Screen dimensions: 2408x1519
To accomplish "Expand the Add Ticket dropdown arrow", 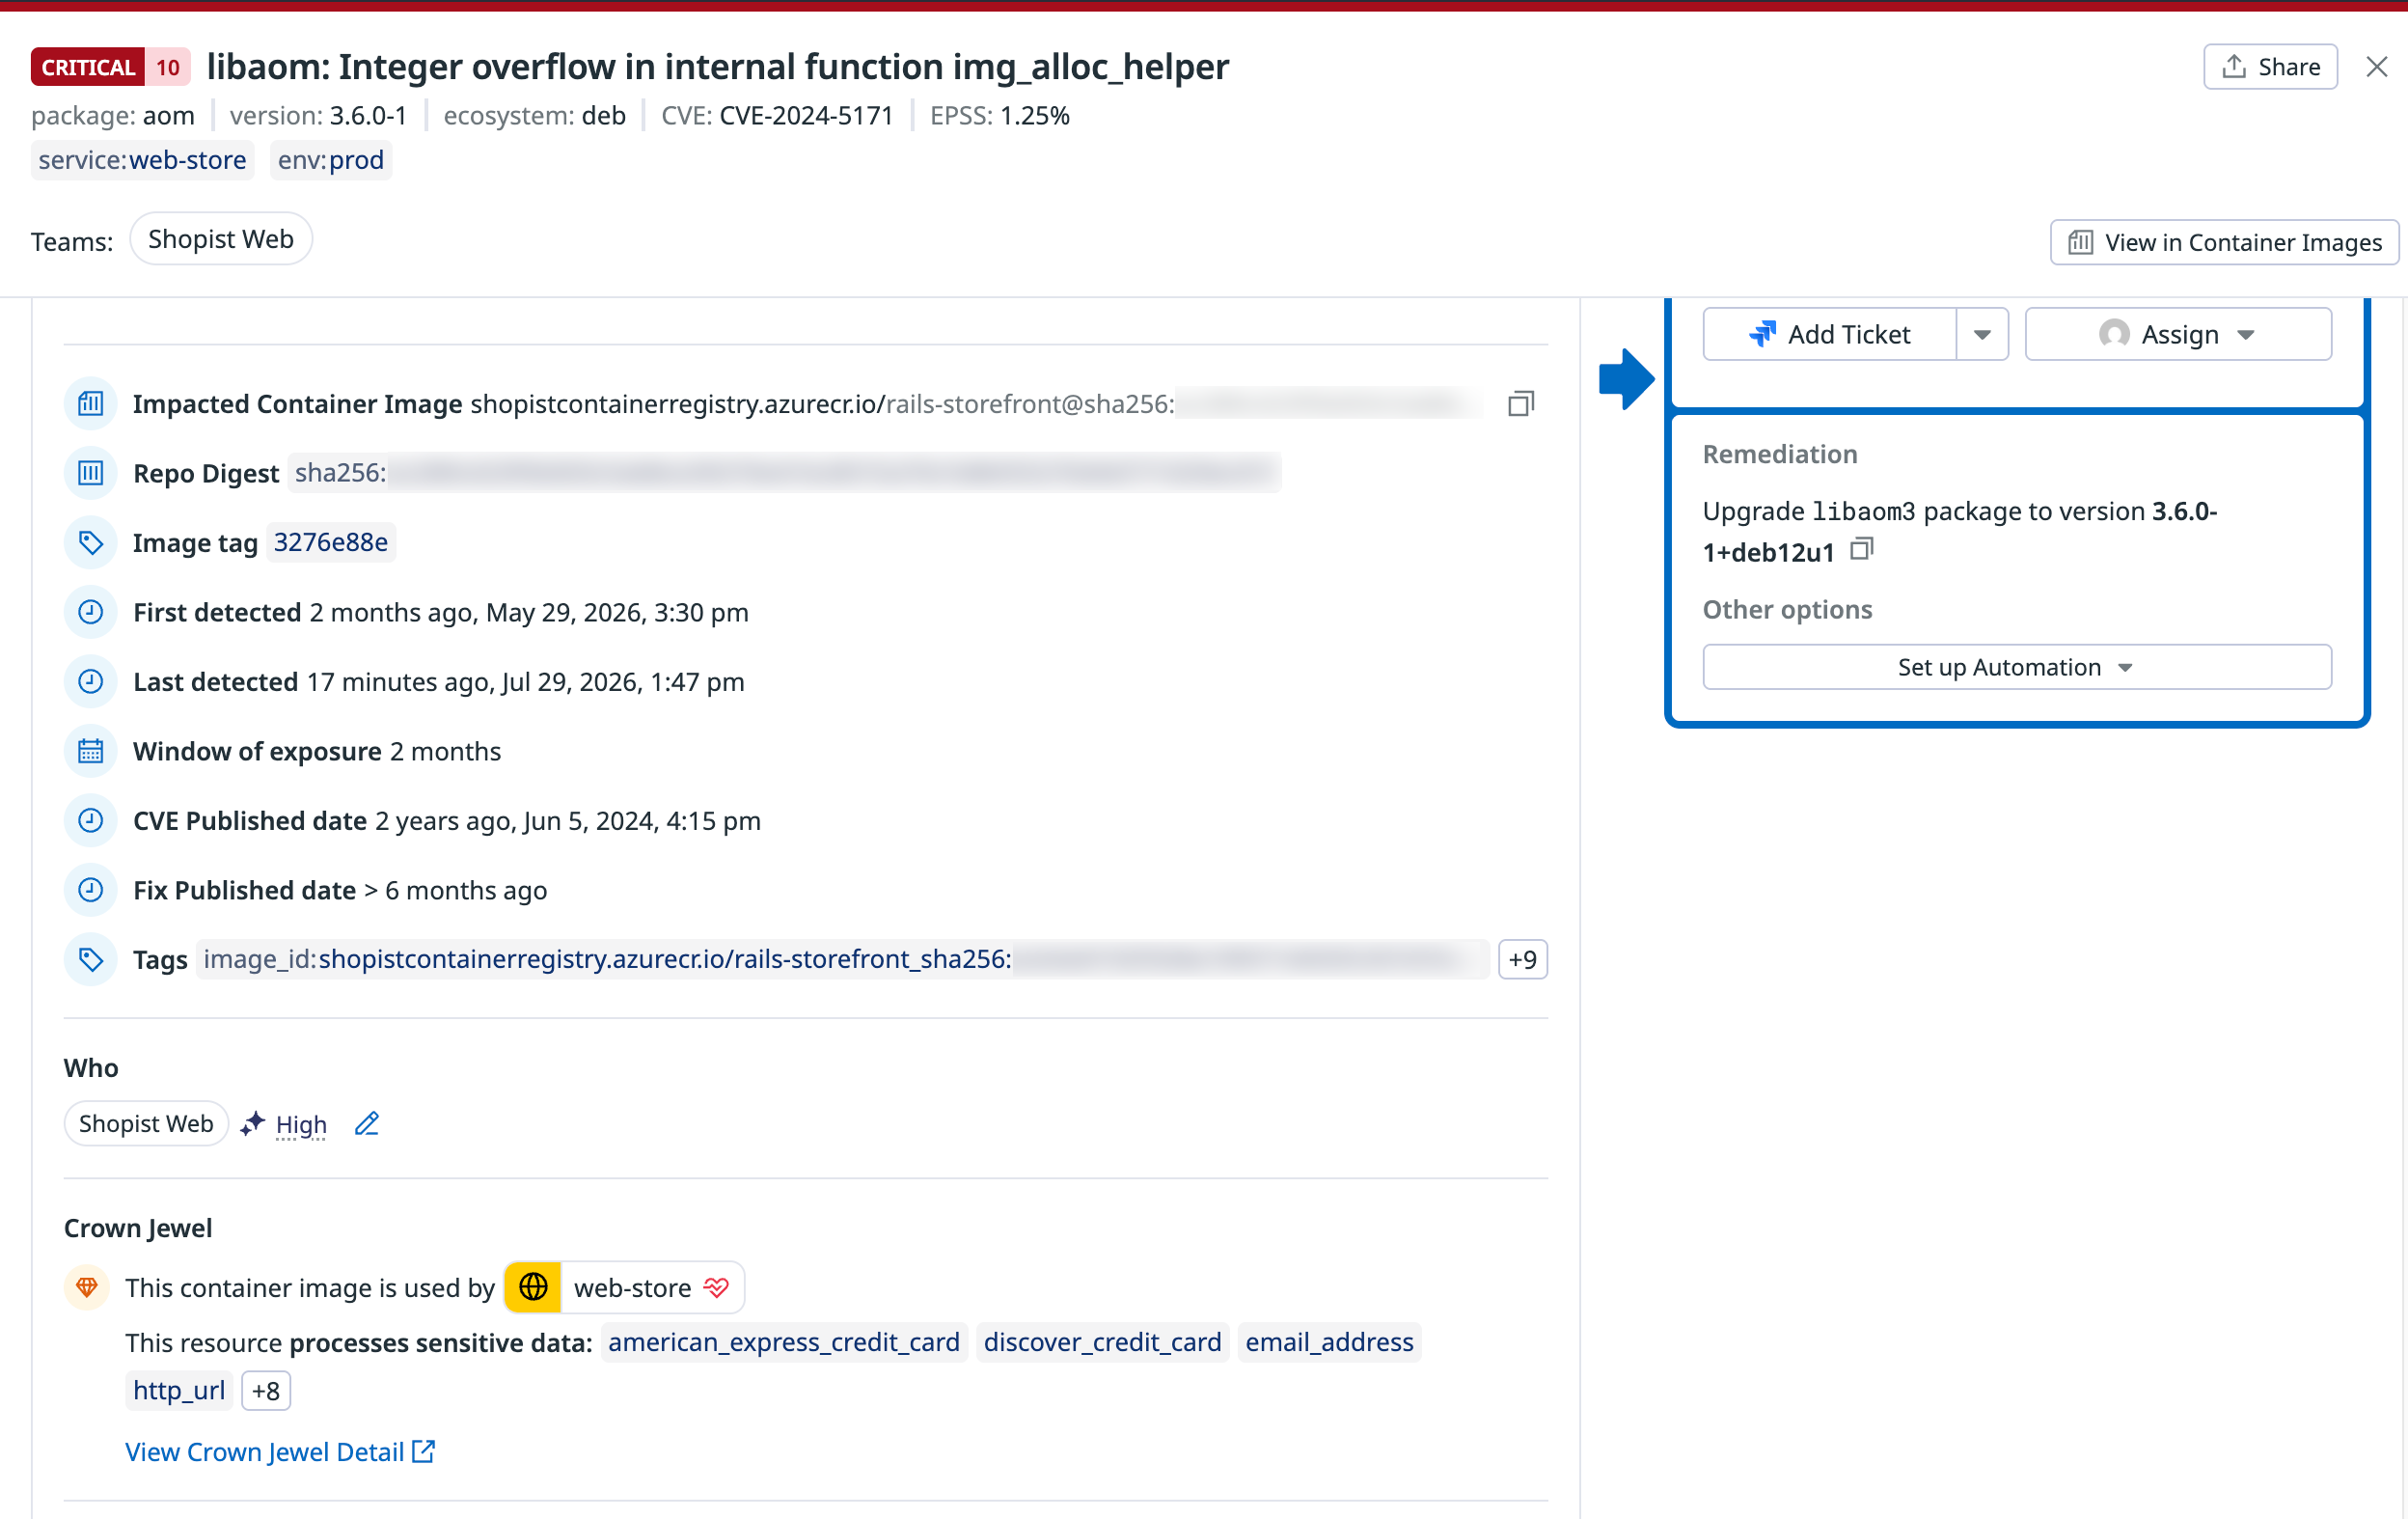I will pyautogui.click(x=1982, y=334).
